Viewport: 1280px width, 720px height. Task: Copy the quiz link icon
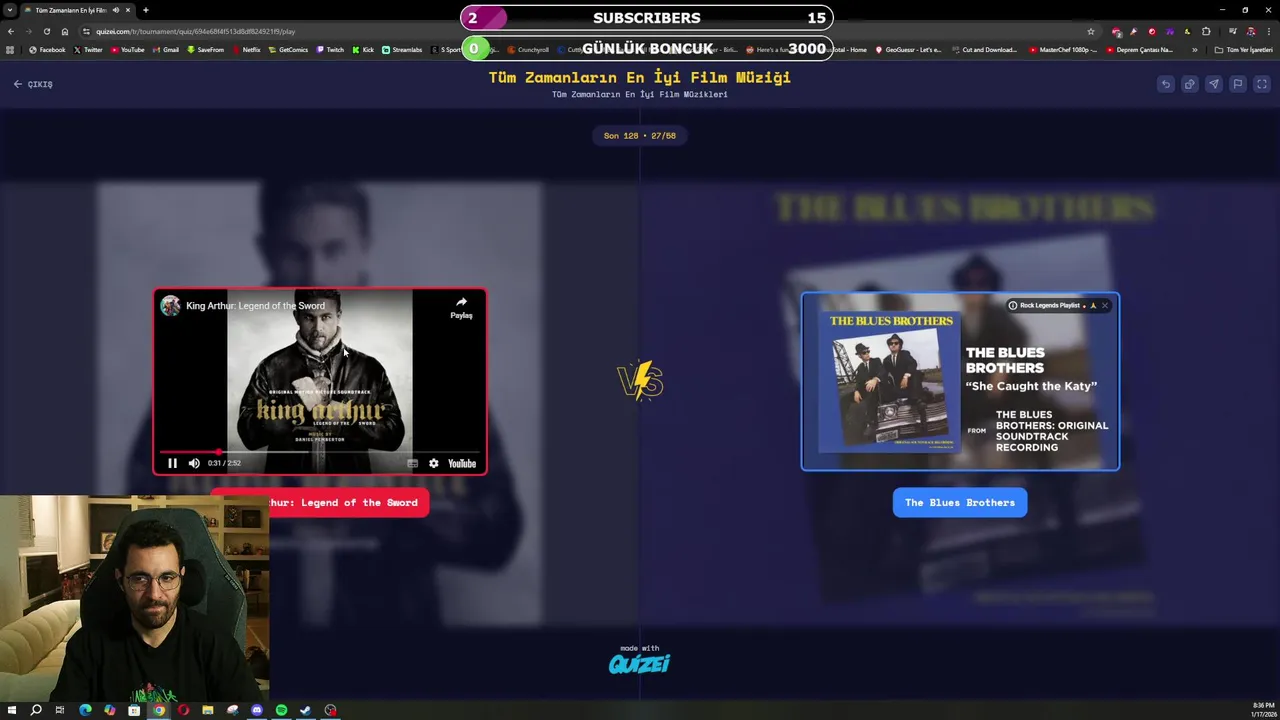tap(1190, 84)
